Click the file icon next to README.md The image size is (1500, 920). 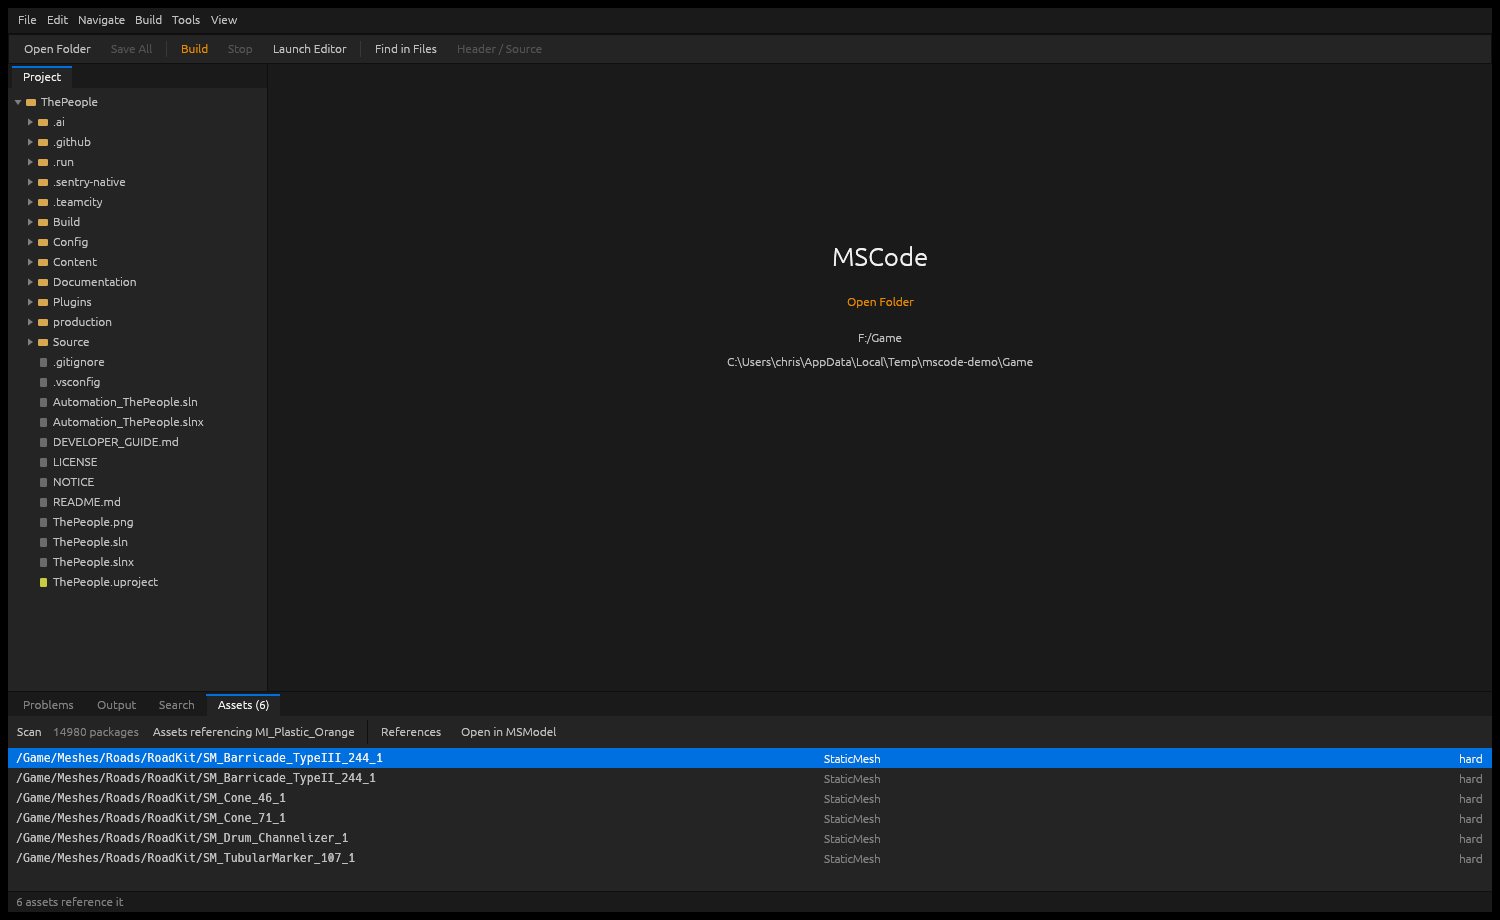pyautogui.click(x=43, y=502)
